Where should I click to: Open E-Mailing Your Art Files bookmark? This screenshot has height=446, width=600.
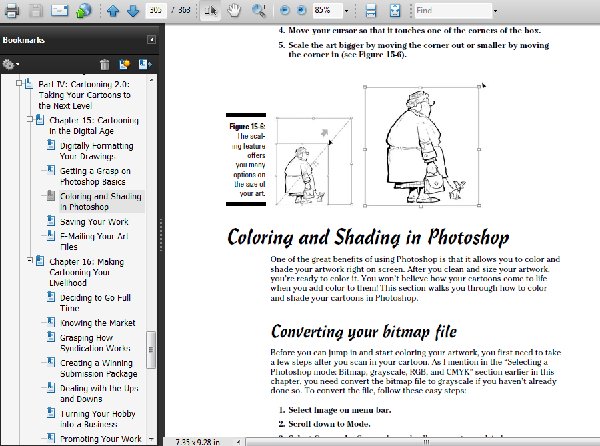tap(94, 241)
